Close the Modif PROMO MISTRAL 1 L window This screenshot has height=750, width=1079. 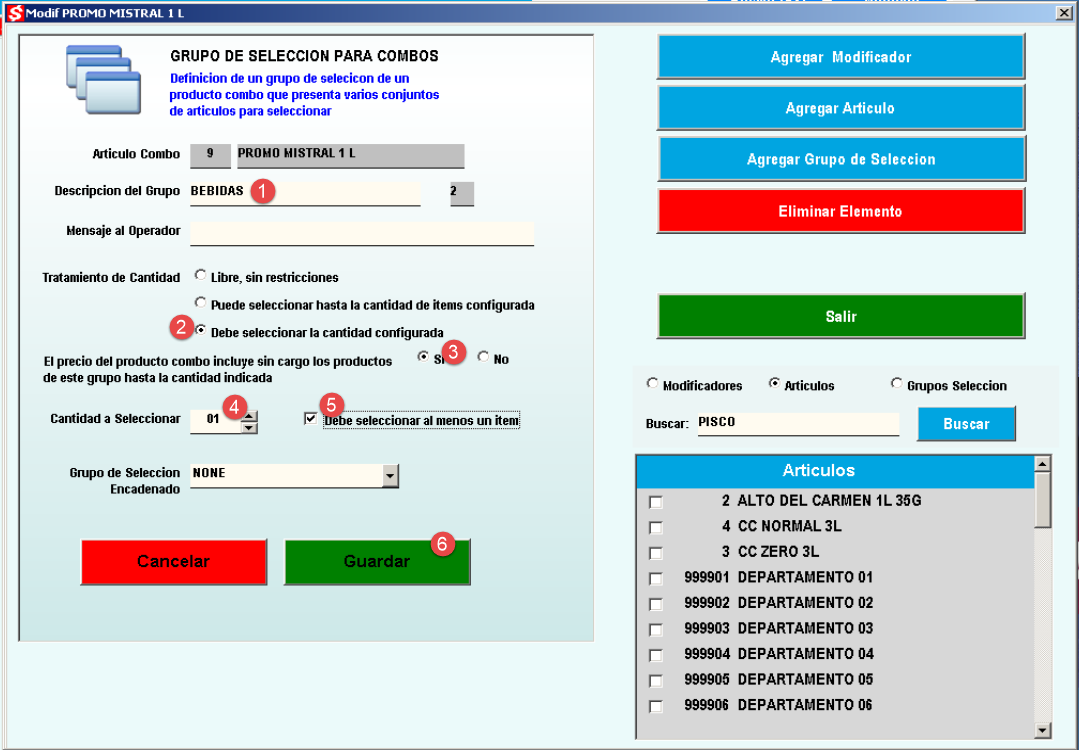pos(1063,12)
